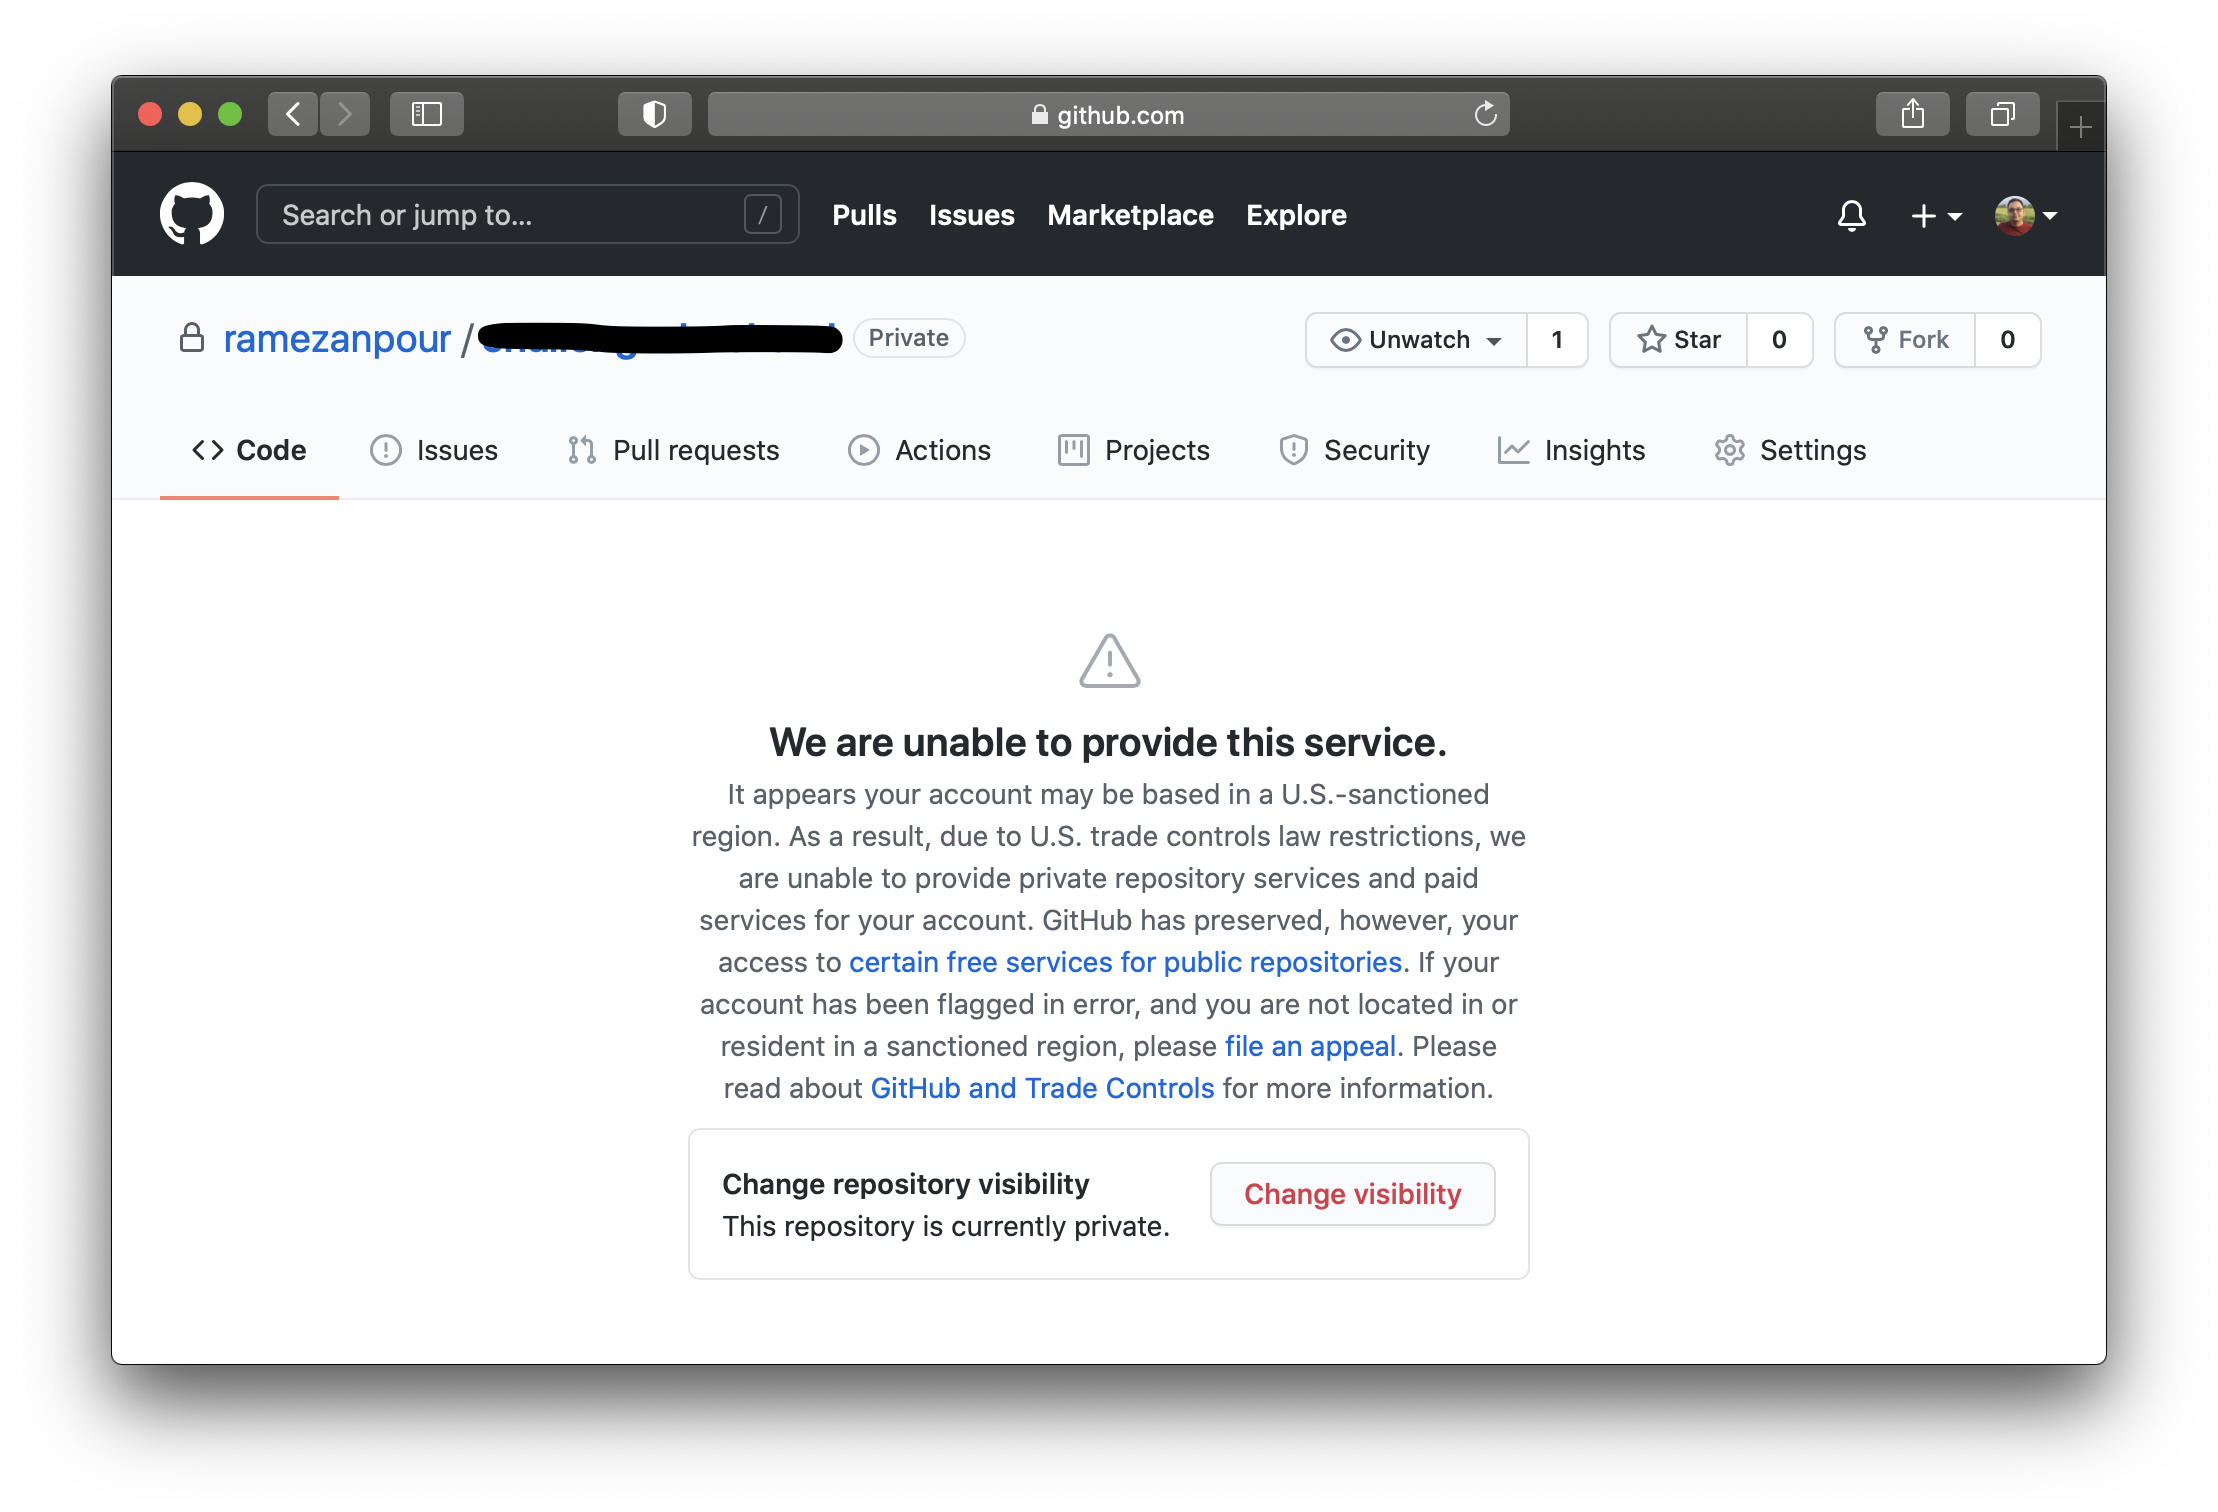
Task: Switch to the Pull requests tab
Action: (673, 450)
